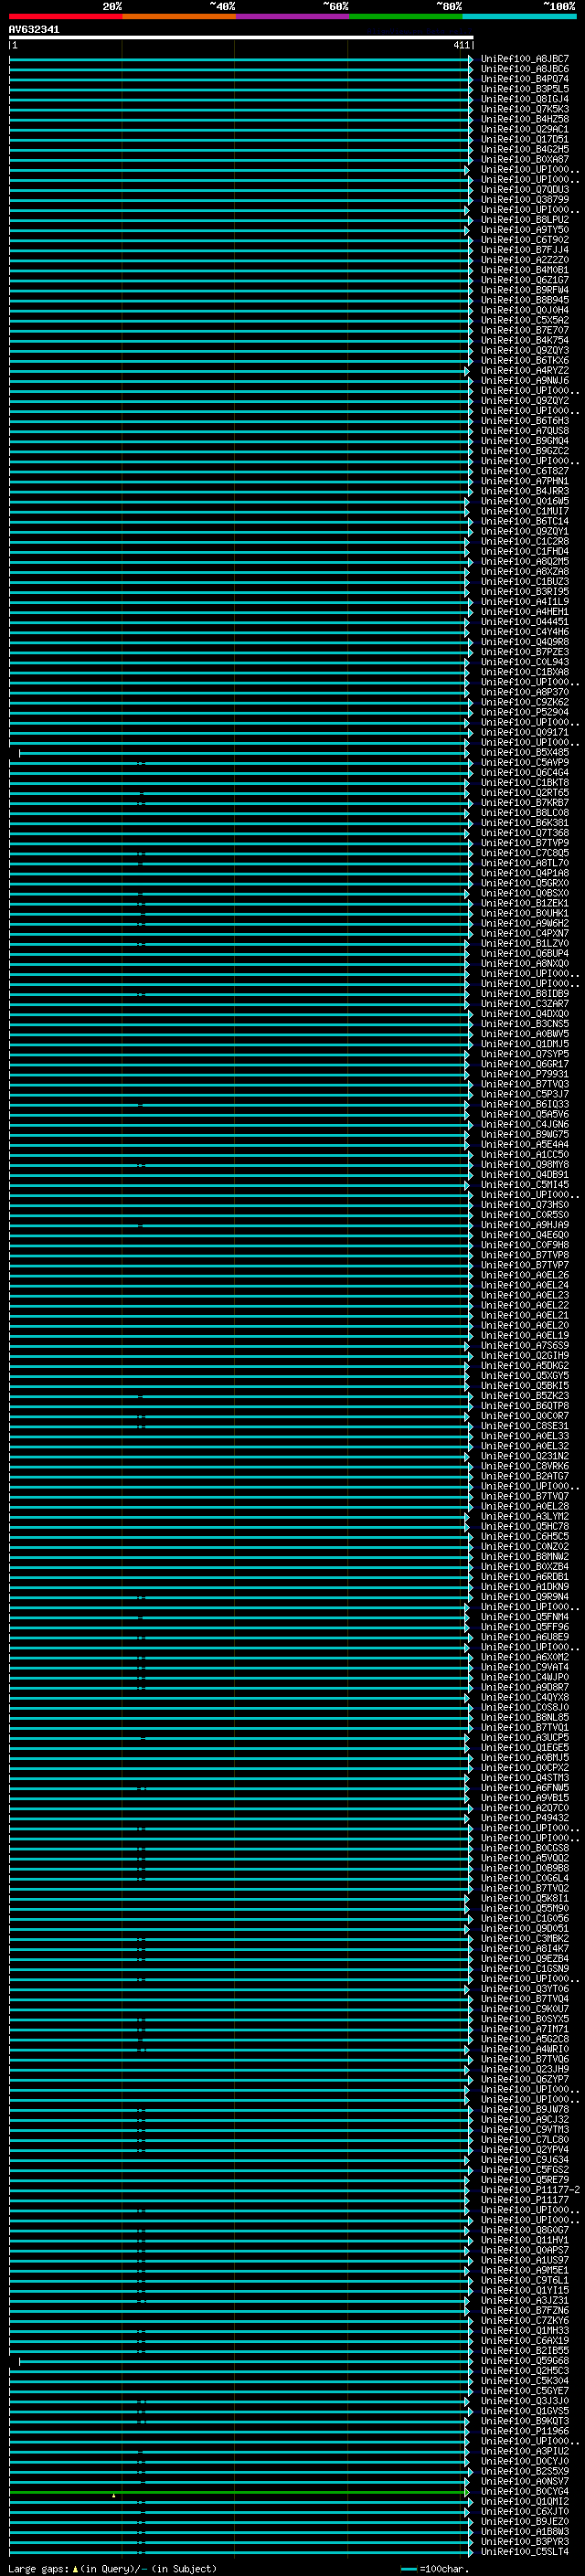585x2576 pixels.
Task: Pick hit label UniRef100_Q7QDU3
Action: 525,189
